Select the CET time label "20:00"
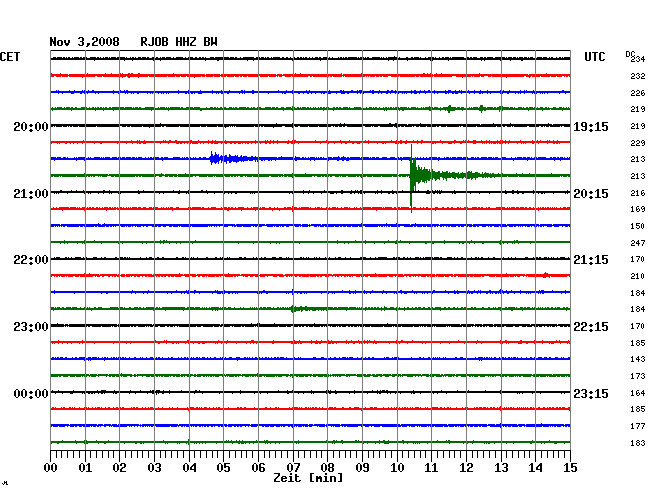Screen dimensions: 650x494 coord(31,126)
